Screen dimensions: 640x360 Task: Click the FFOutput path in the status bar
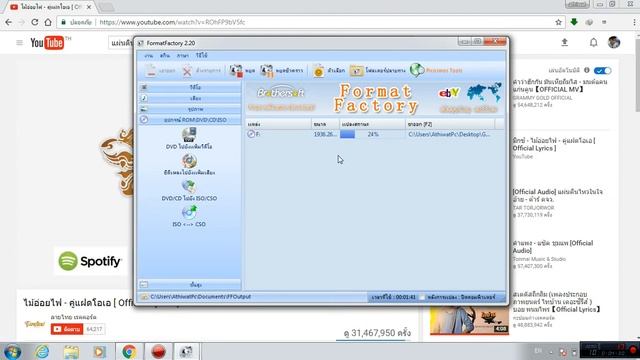200,297
